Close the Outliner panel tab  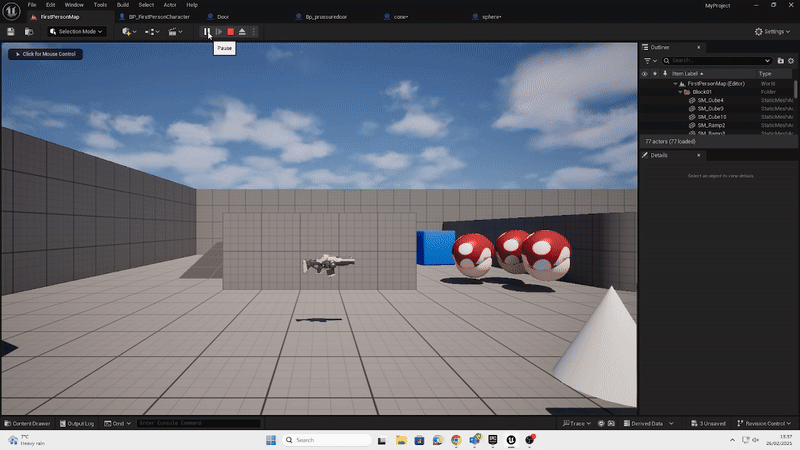(x=698, y=47)
